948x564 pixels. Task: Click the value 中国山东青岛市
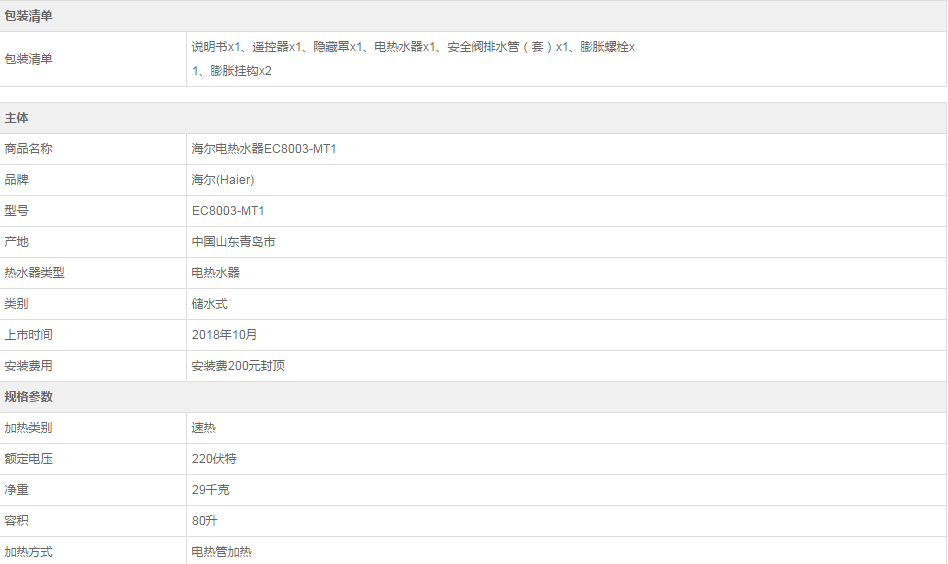pos(233,242)
